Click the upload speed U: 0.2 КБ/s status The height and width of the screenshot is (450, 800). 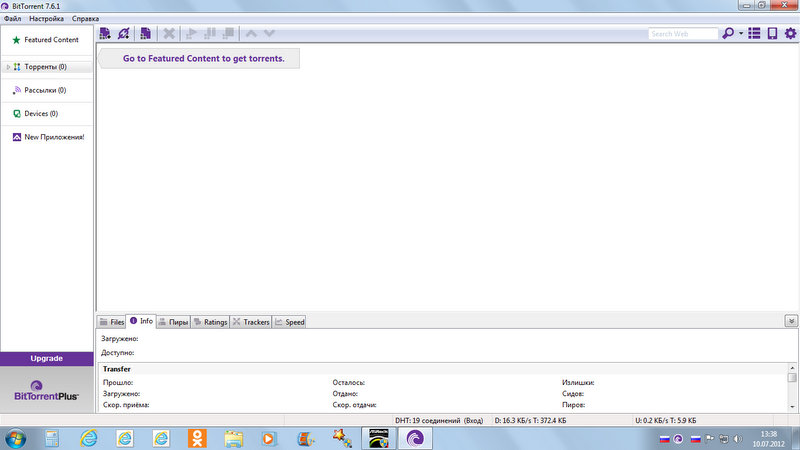coord(665,420)
